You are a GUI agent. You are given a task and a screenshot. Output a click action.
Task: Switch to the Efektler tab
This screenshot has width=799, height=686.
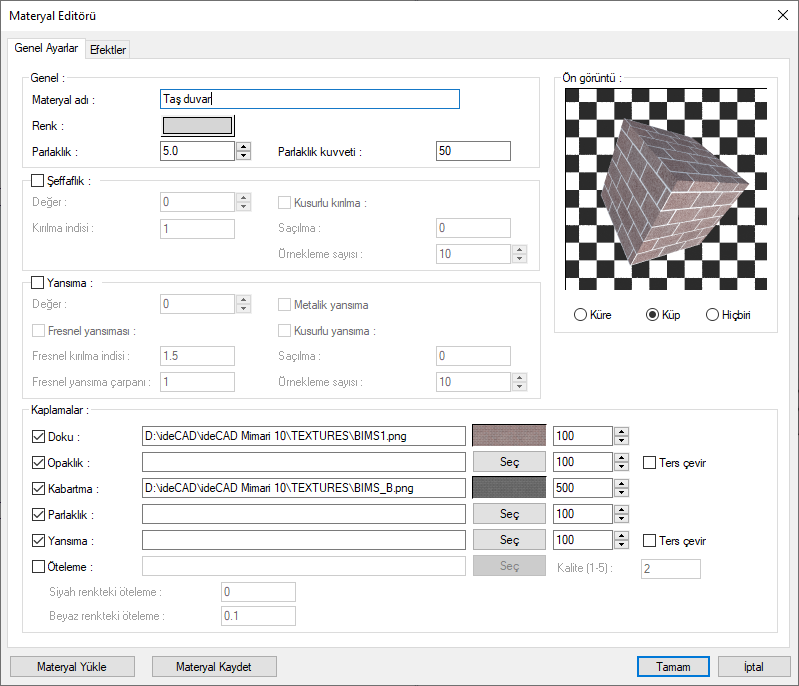108,50
